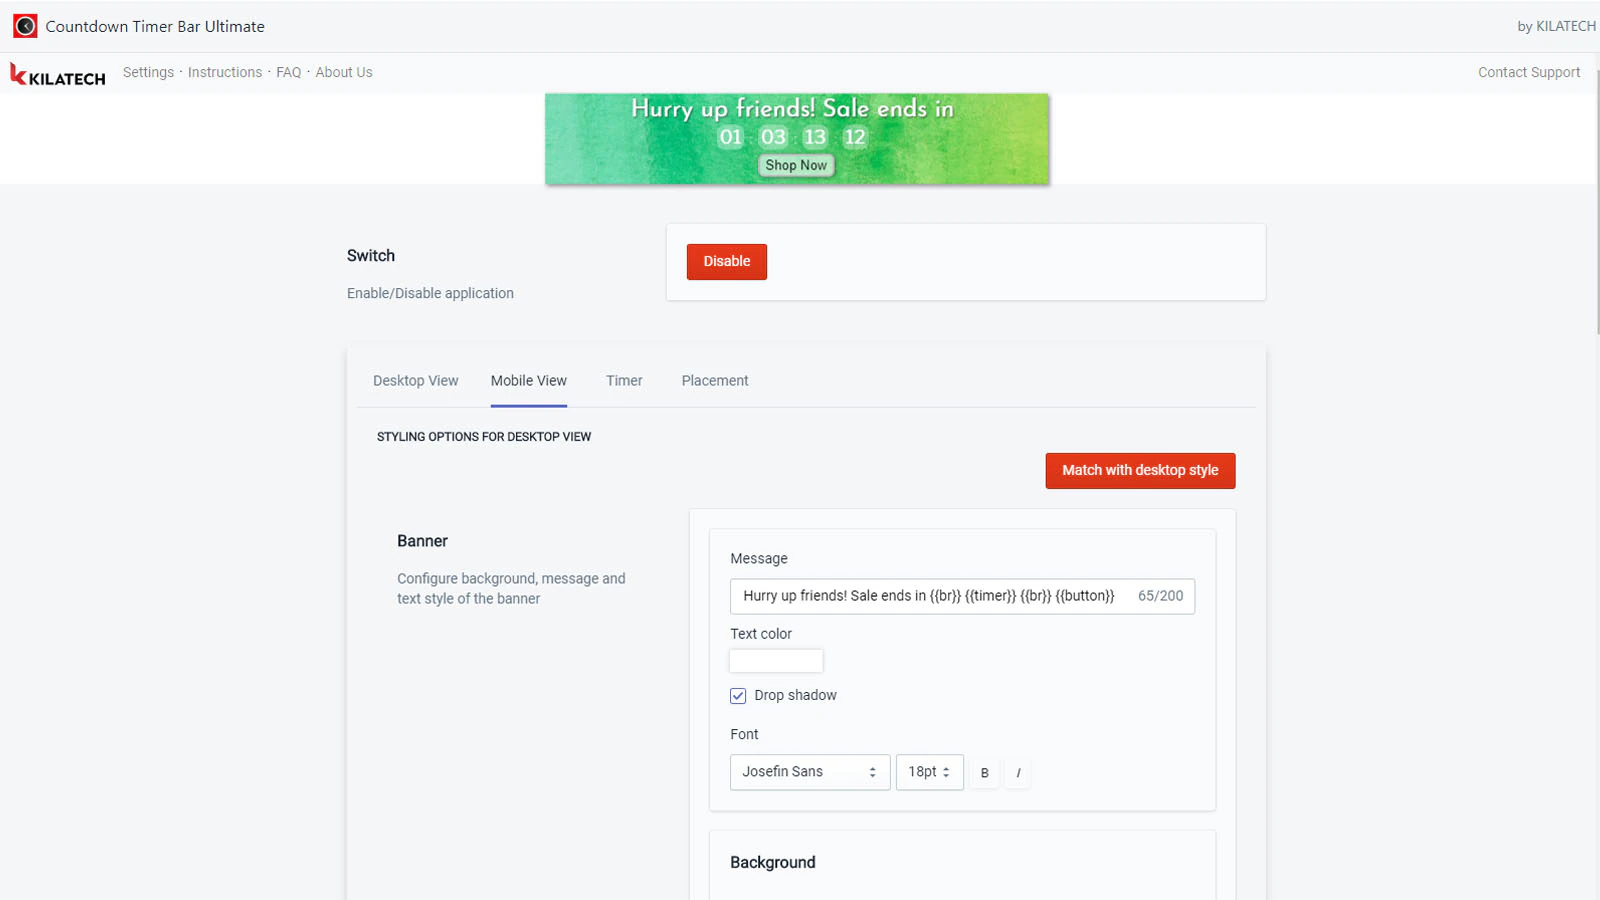Click the Shop Now preview button
1600x900 pixels.
[796, 166]
